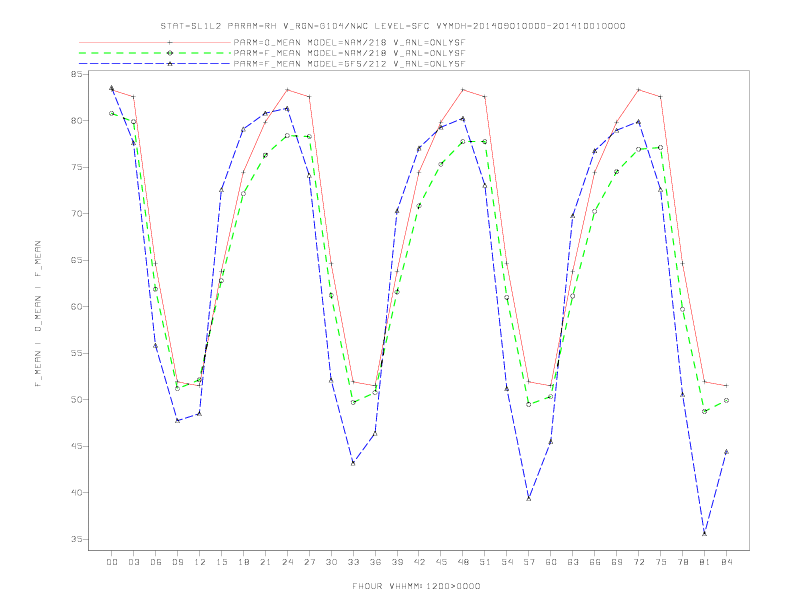792x612 pixels.
Task: Click the x-axis tick label 54
Action: pos(507,562)
